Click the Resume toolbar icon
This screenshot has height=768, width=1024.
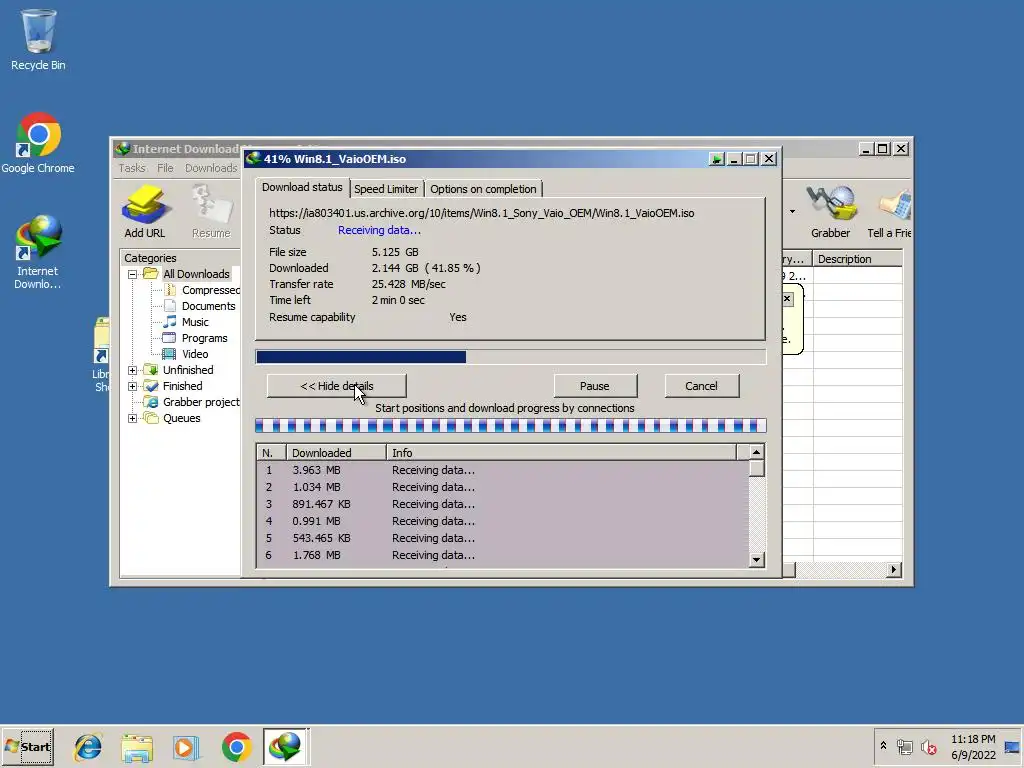[x=211, y=211]
